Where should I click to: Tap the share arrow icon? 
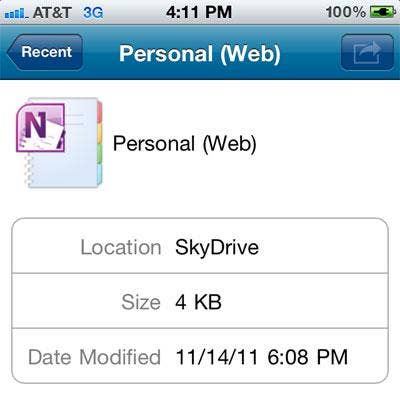(x=368, y=52)
